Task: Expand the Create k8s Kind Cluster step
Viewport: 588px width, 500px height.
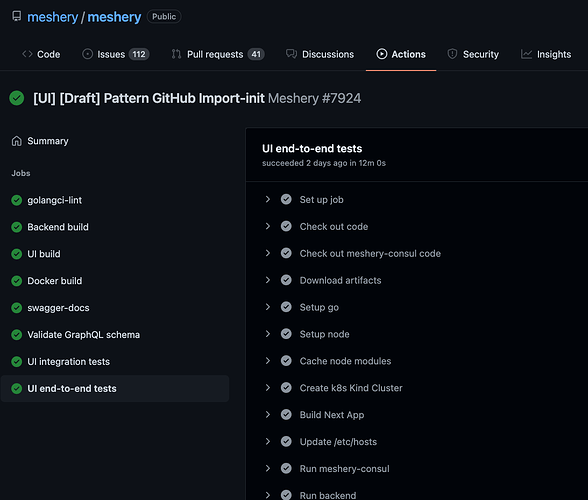Action: (x=268, y=387)
